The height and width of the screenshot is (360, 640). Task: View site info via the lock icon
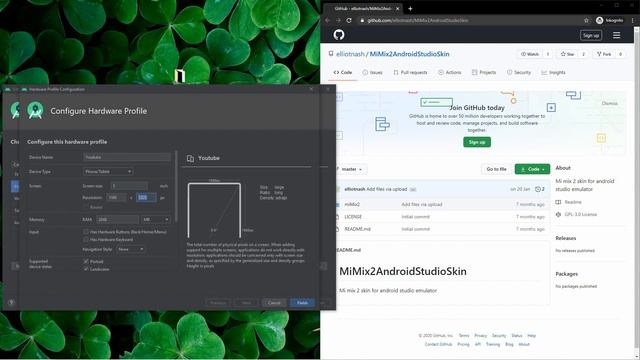pos(362,20)
